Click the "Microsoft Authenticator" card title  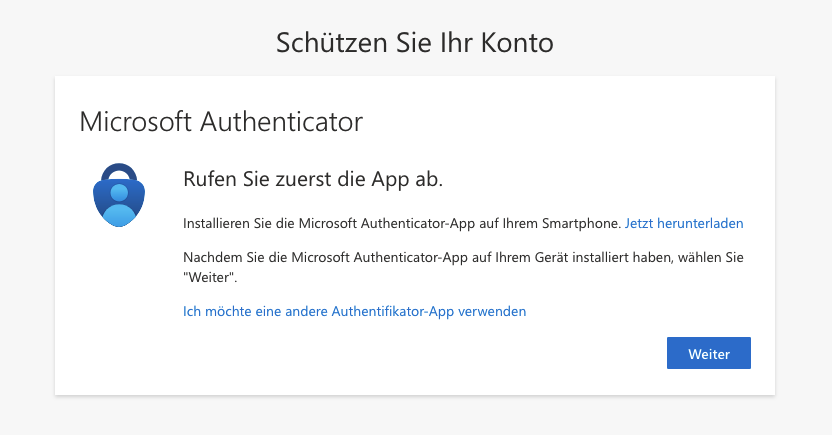coord(220,122)
